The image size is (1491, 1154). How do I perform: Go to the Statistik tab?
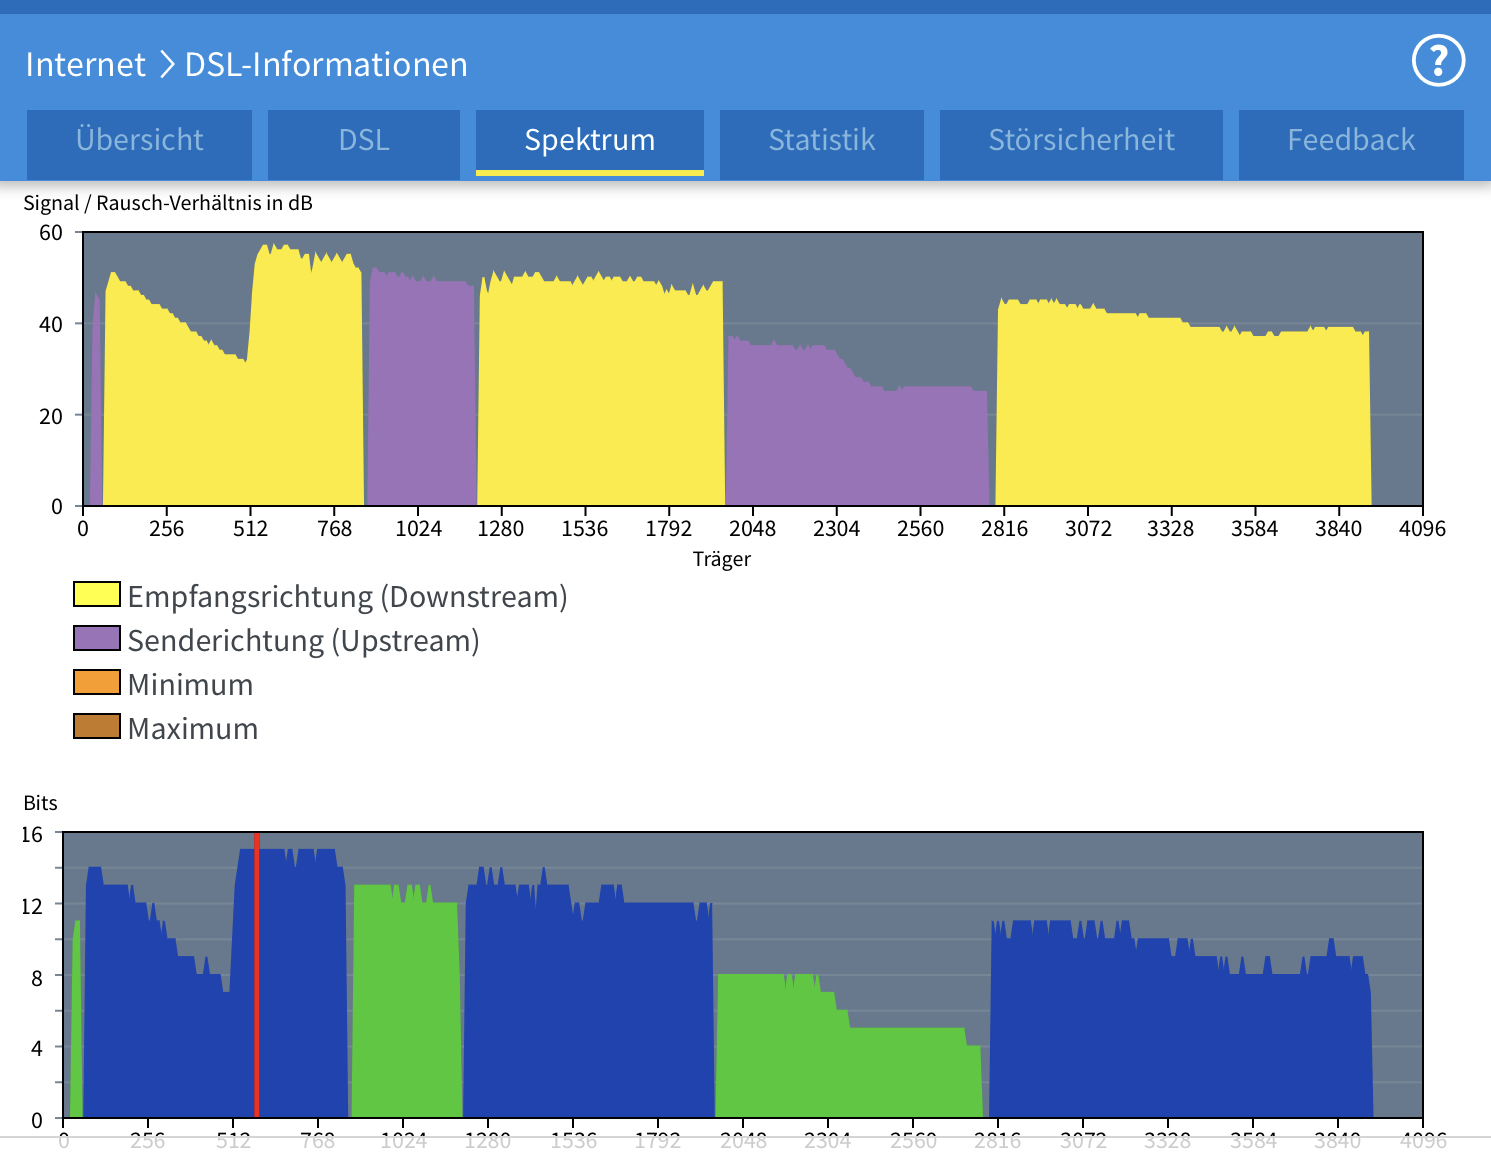pyautogui.click(x=822, y=144)
